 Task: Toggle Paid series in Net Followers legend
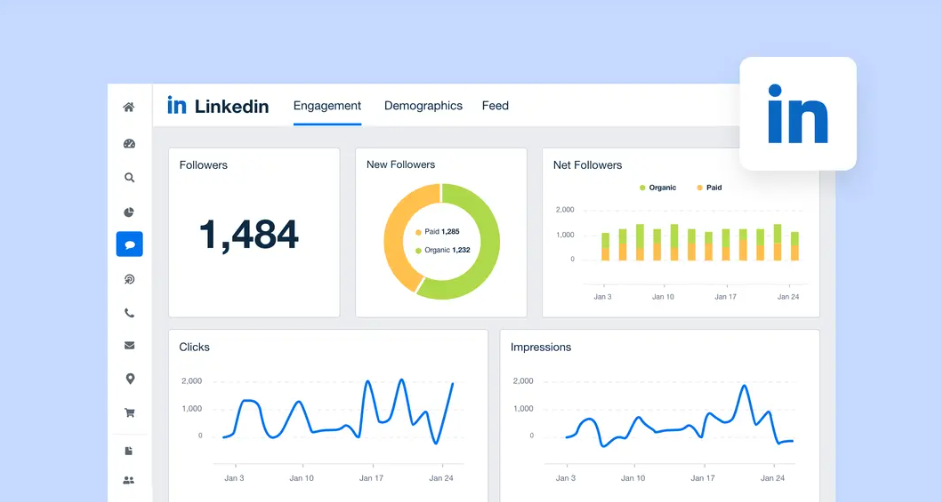pyautogui.click(x=709, y=187)
